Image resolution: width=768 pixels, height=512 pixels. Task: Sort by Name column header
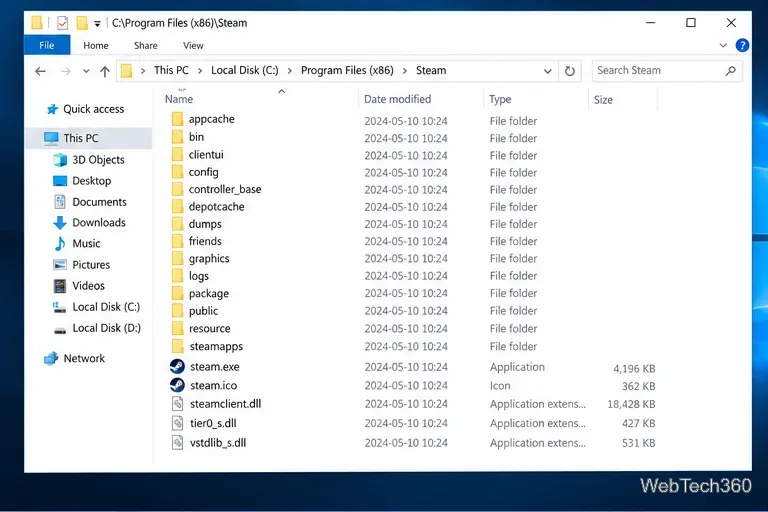tap(179, 99)
